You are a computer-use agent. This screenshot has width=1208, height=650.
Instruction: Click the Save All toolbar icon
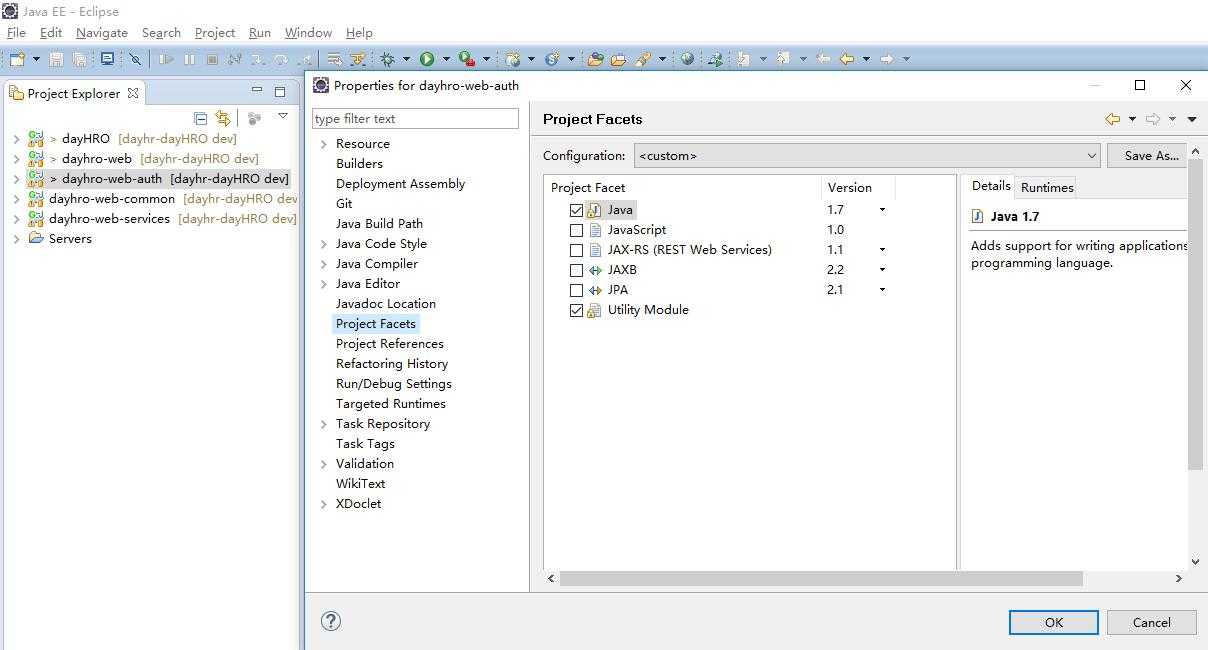(80, 59)
